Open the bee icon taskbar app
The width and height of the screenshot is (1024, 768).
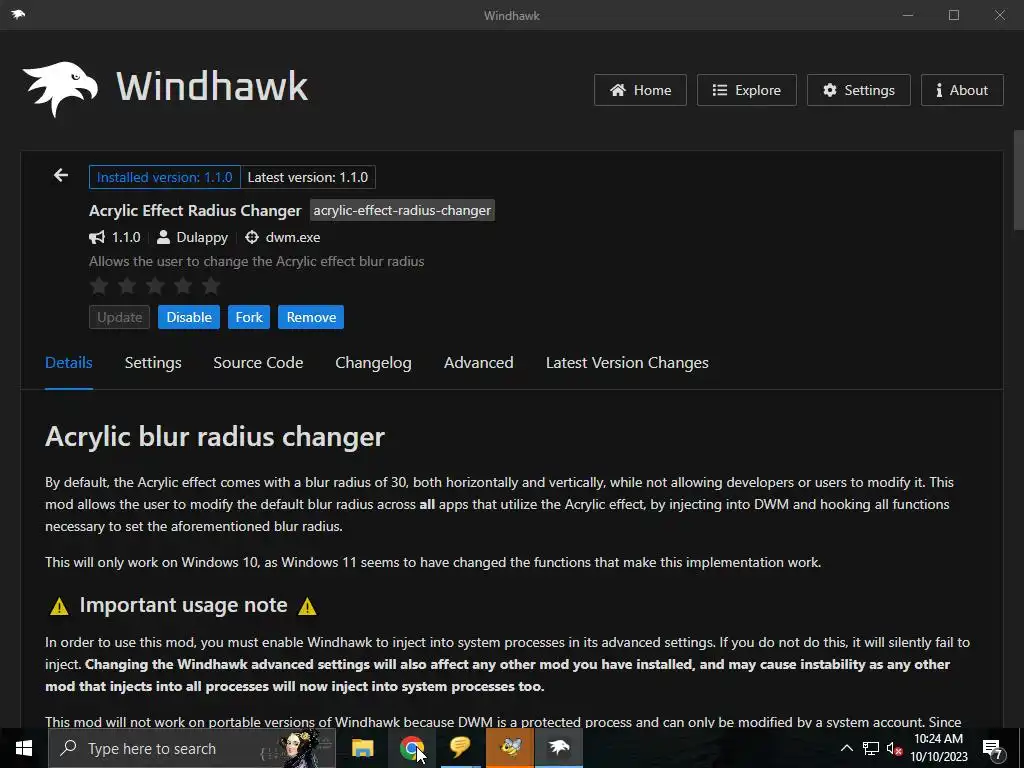click(x=510, y=748)
